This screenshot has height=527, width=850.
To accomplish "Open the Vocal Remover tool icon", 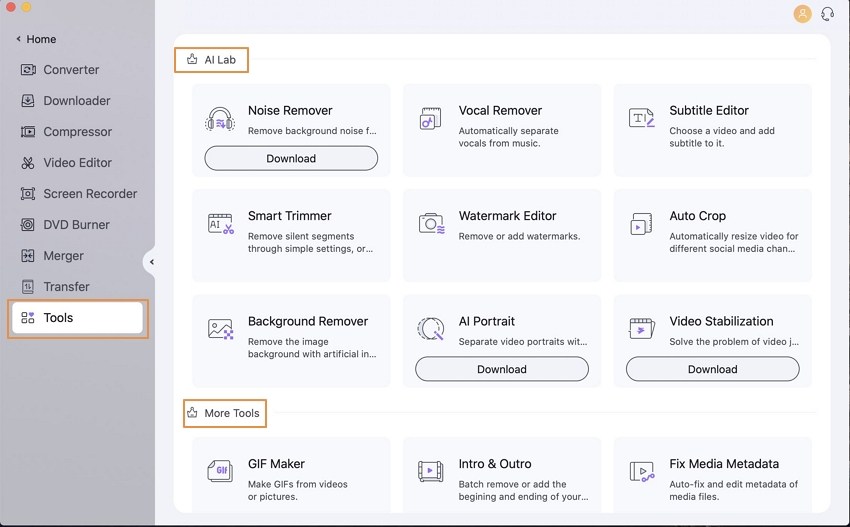I will click(x=430, y=119).
